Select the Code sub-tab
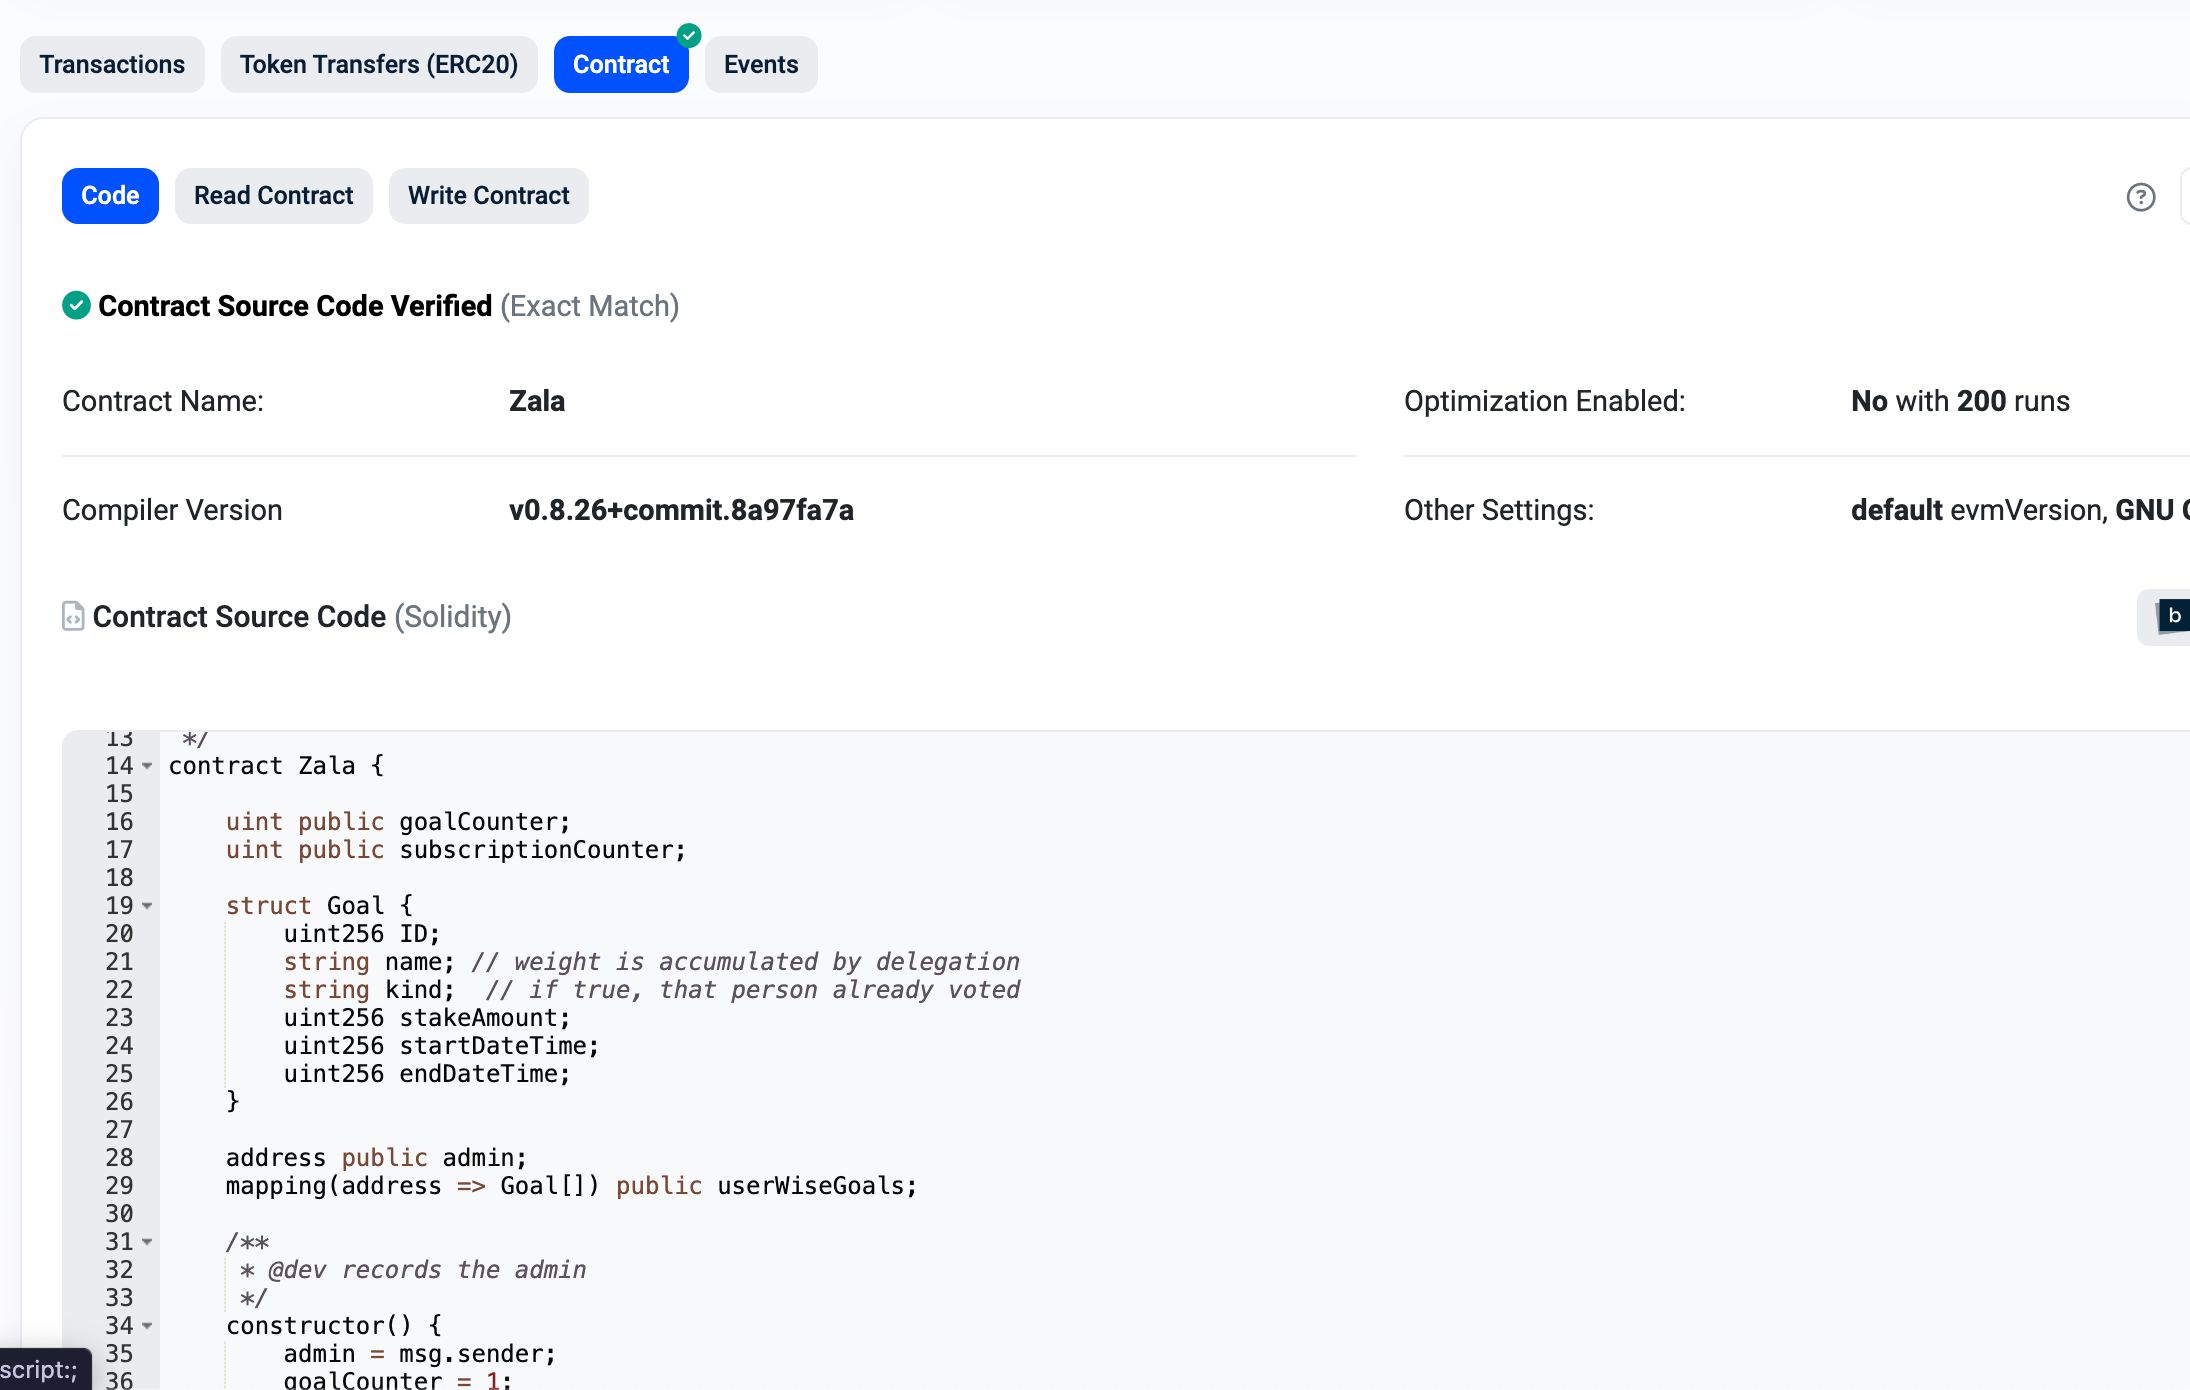The height and width of the screenshot is (1390, 2190). click(x=110, y=196)
